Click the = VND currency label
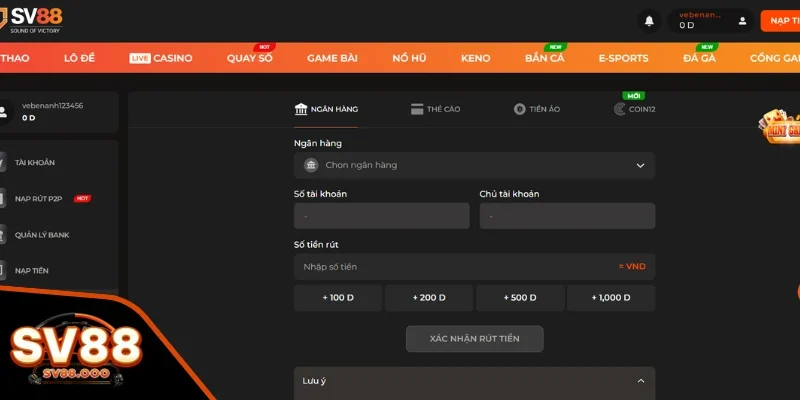 632,266
